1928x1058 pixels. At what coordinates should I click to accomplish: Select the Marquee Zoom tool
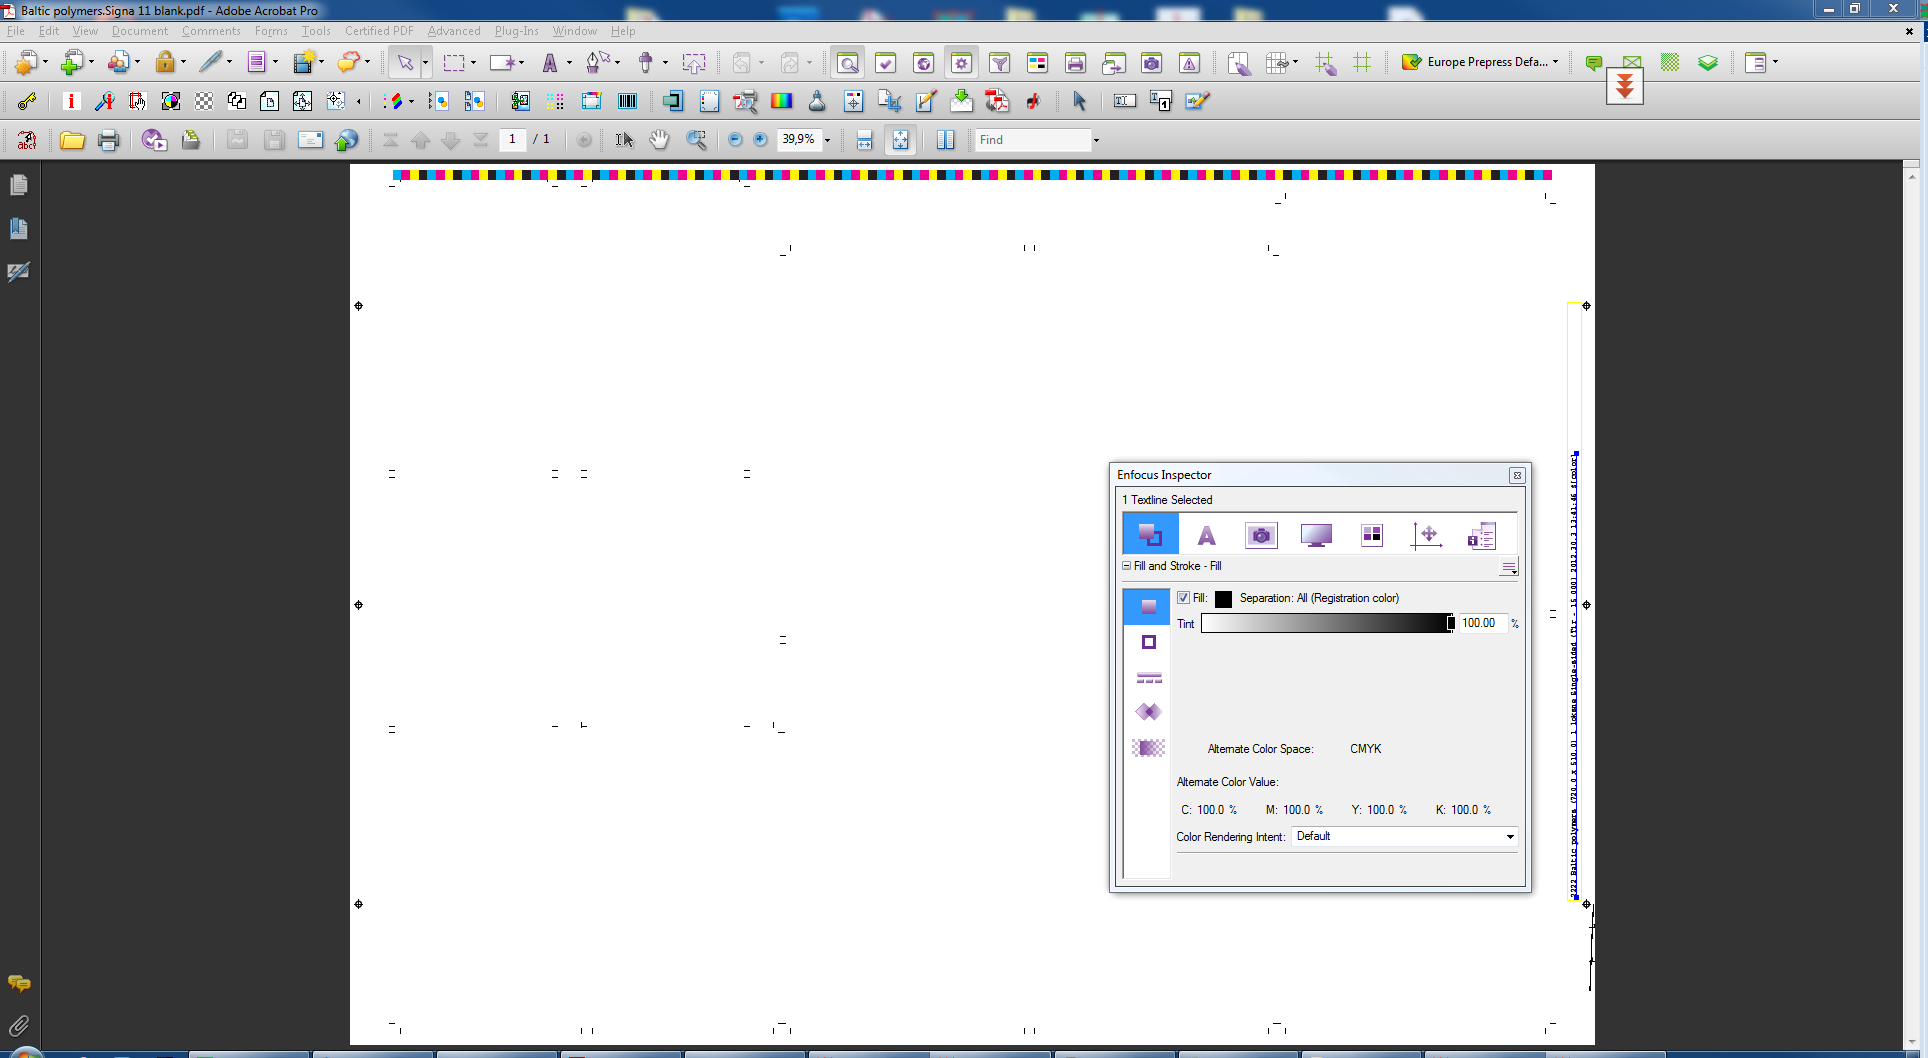[697, 140]
